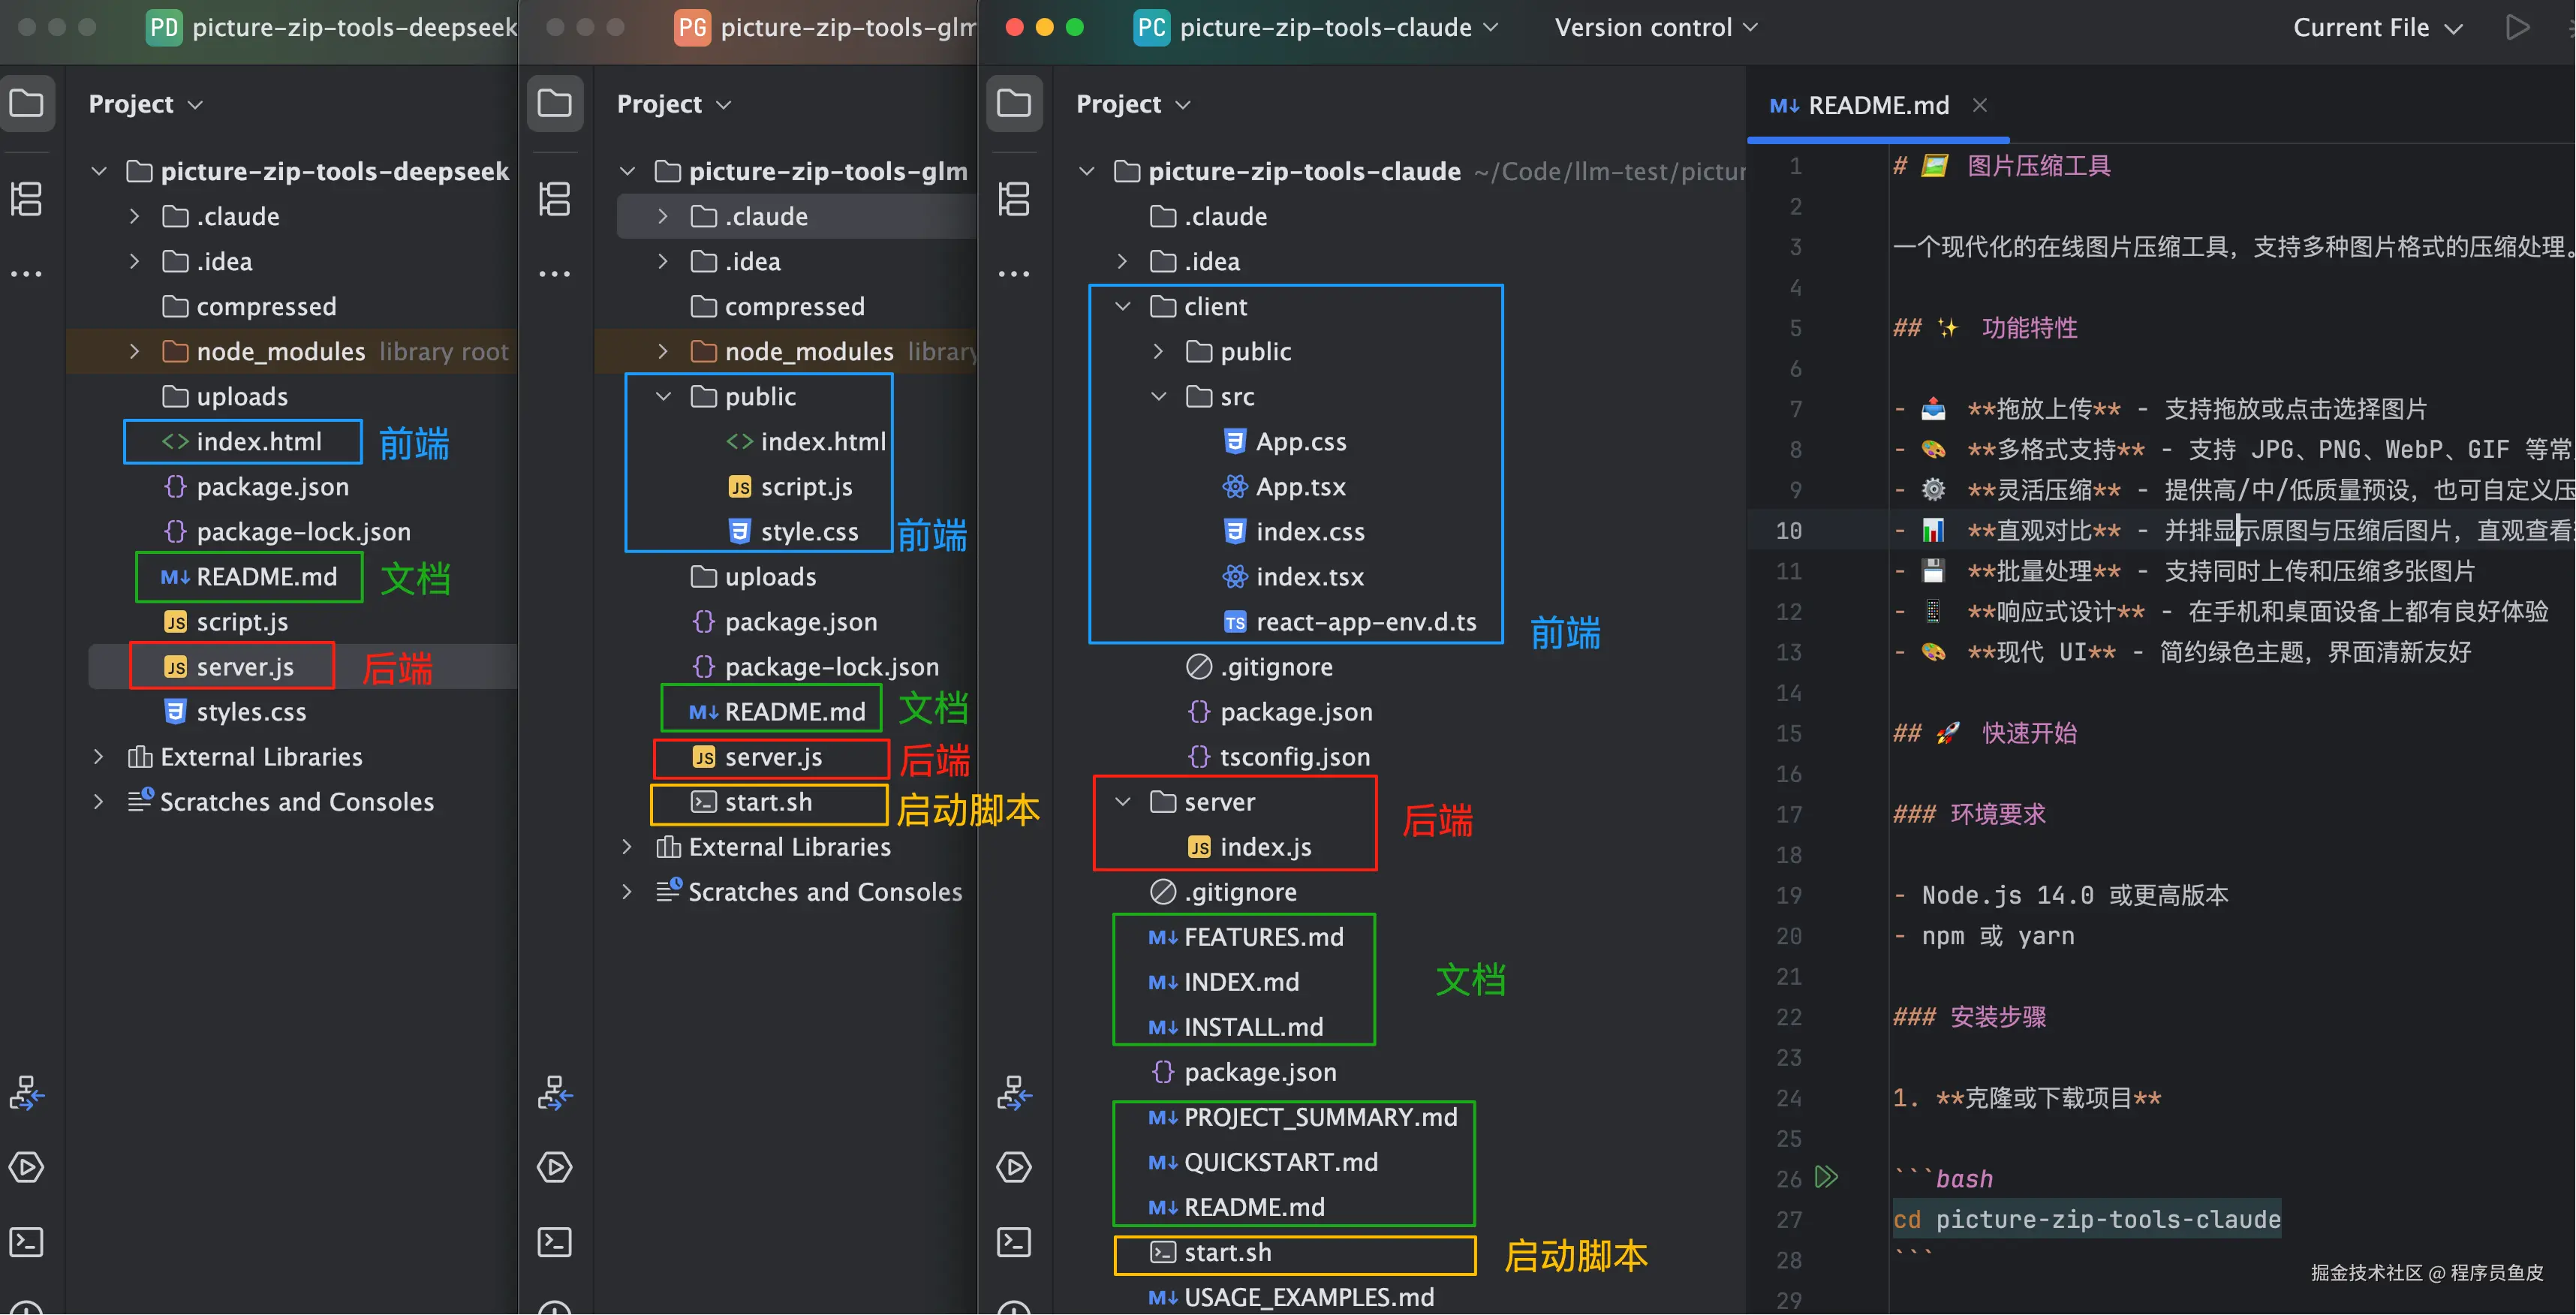2576x1315 pixels.
Task: Open the Current File run configuration dropdown
Action: [x=2376, y=28]
